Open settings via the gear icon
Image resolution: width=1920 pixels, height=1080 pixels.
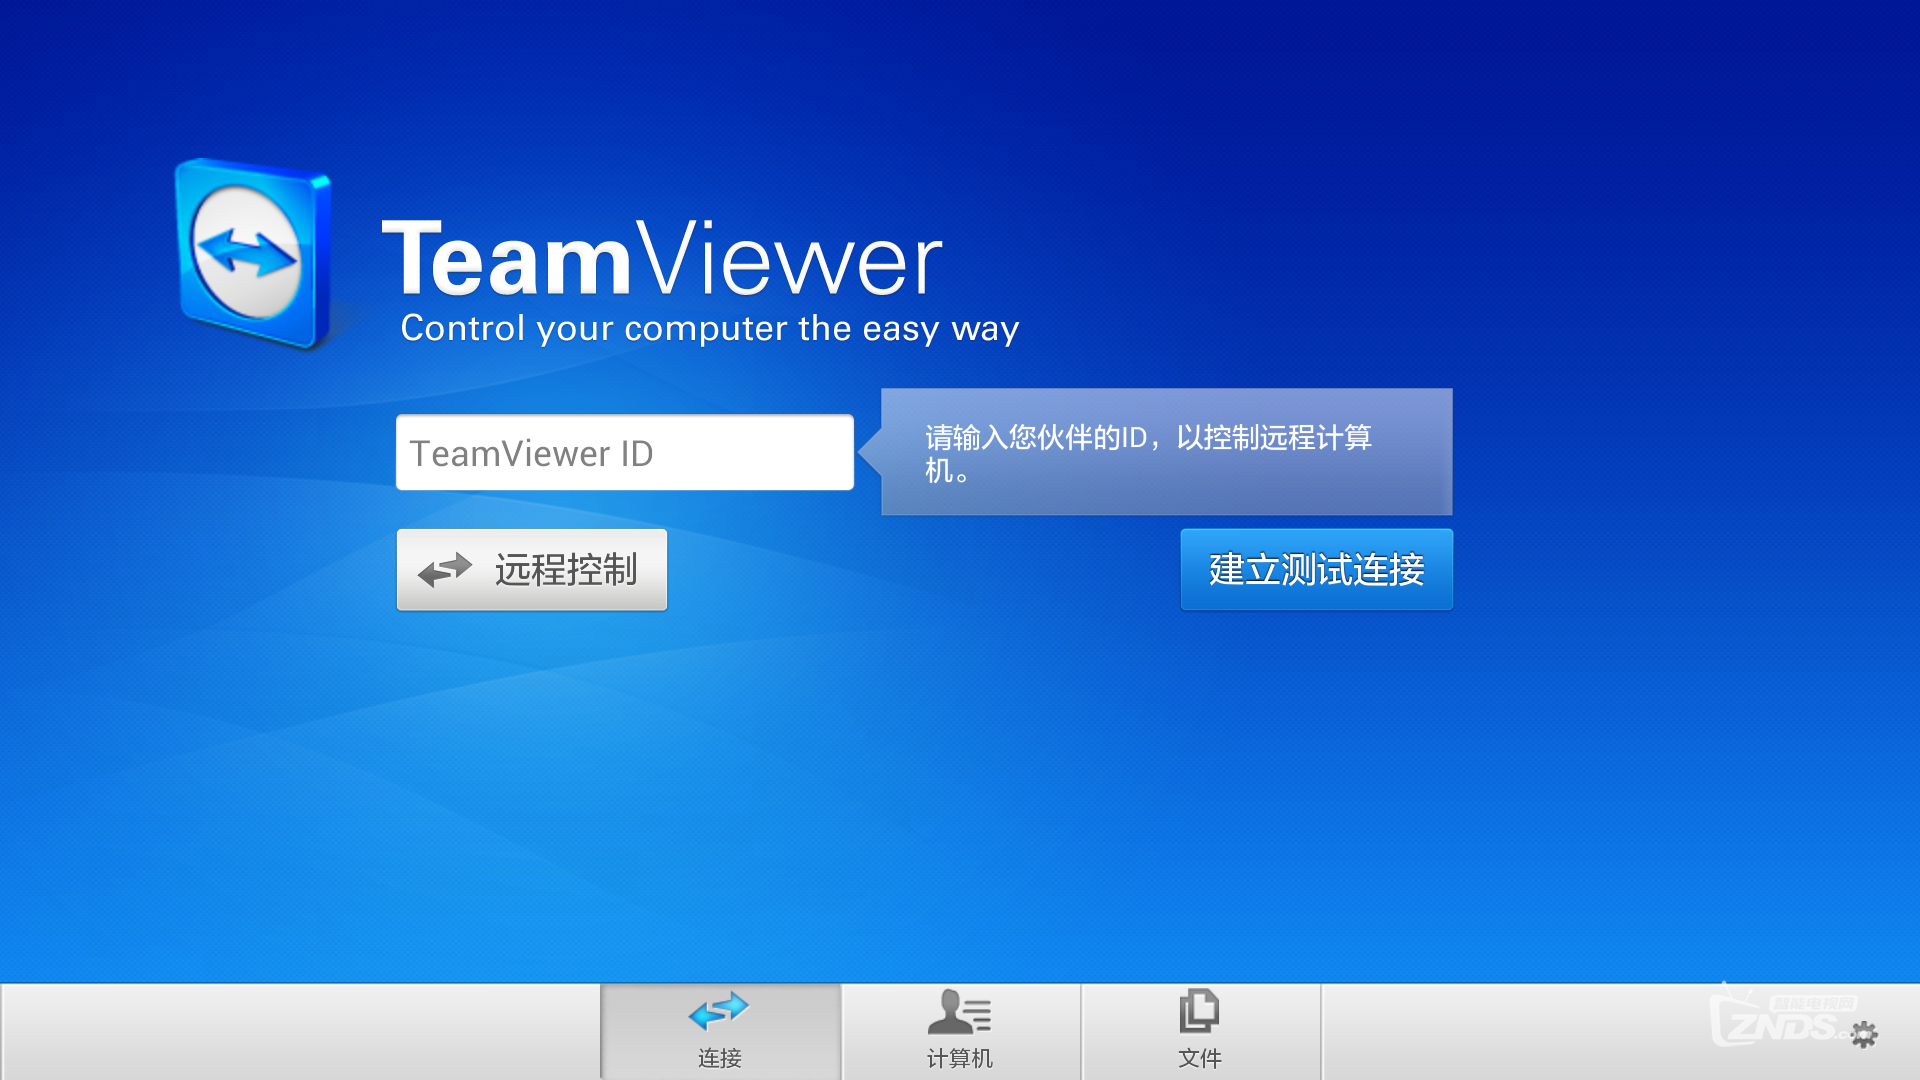(x=1864, y=1035)
